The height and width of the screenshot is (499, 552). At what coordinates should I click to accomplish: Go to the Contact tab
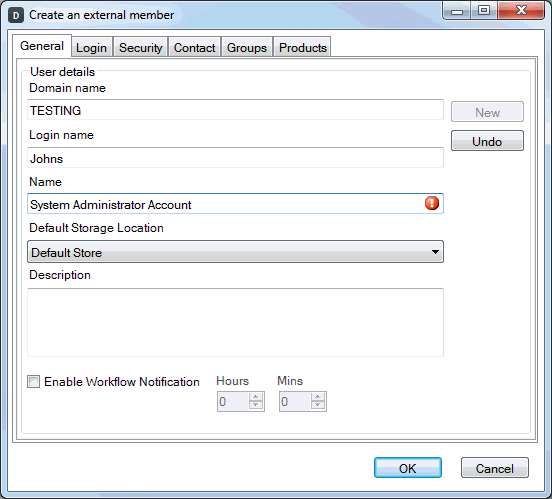194,47
